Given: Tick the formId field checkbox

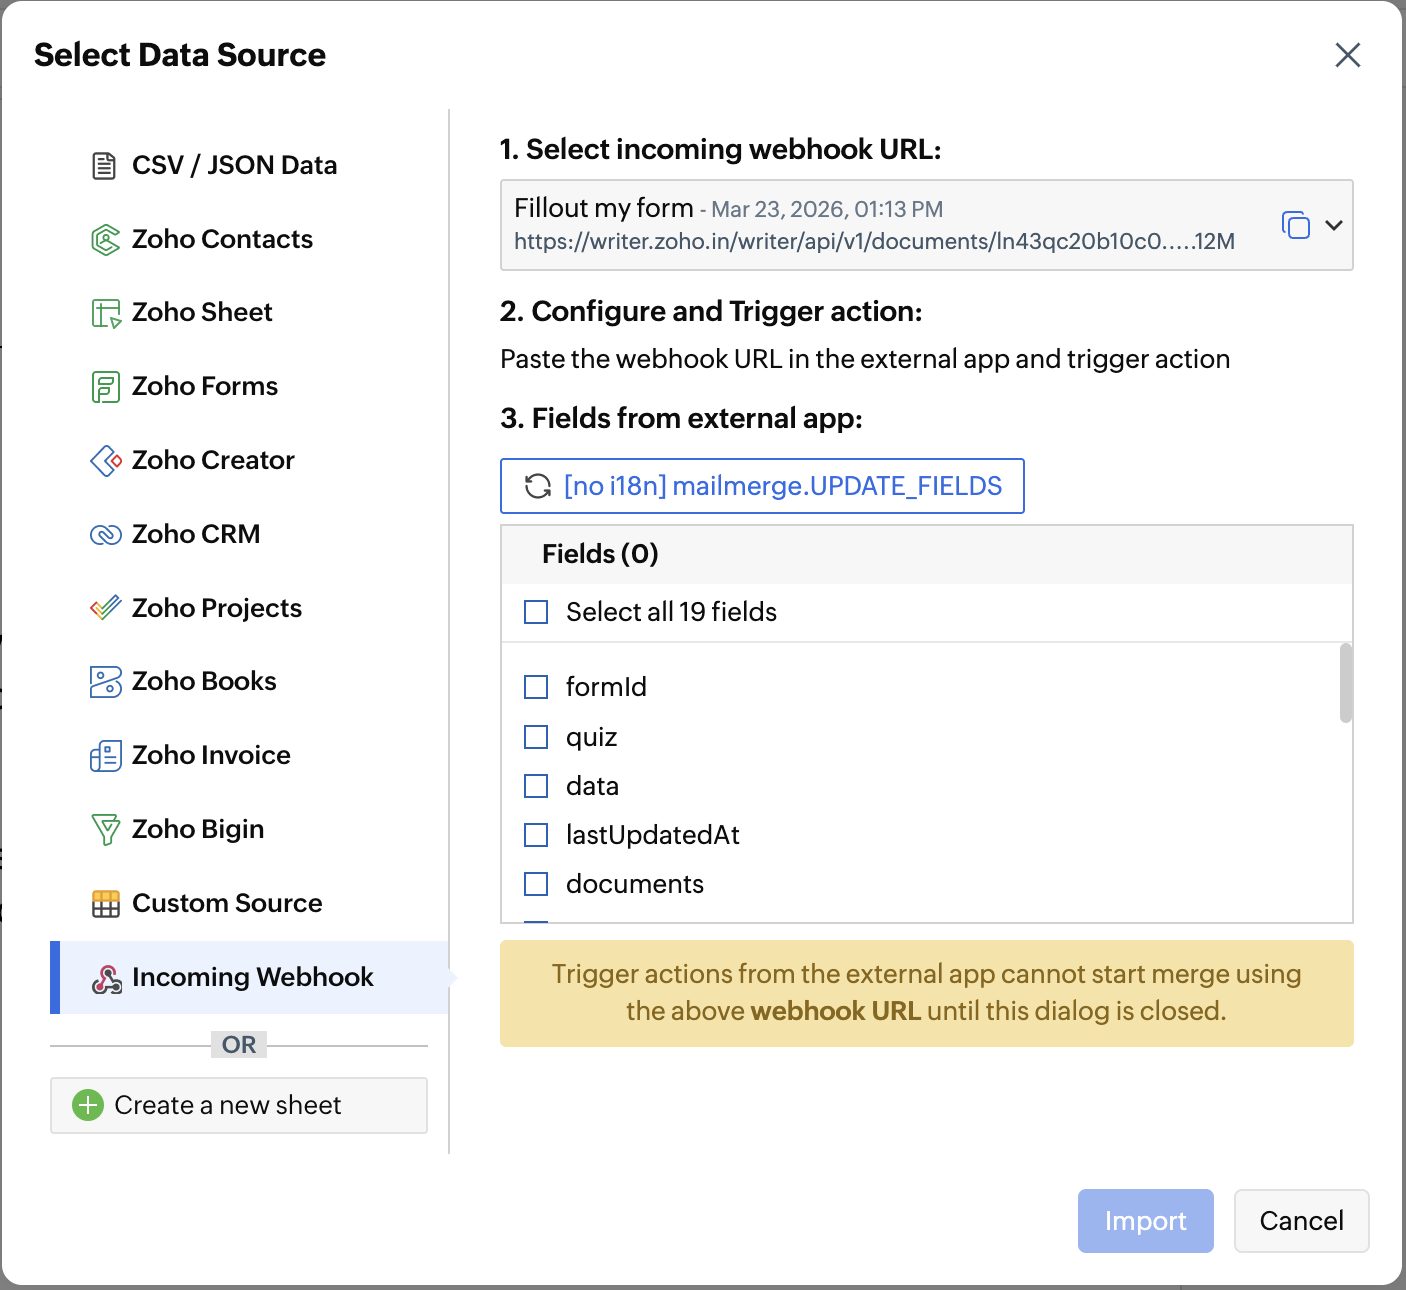Looking at the screenshot, I should click(536, 687).
